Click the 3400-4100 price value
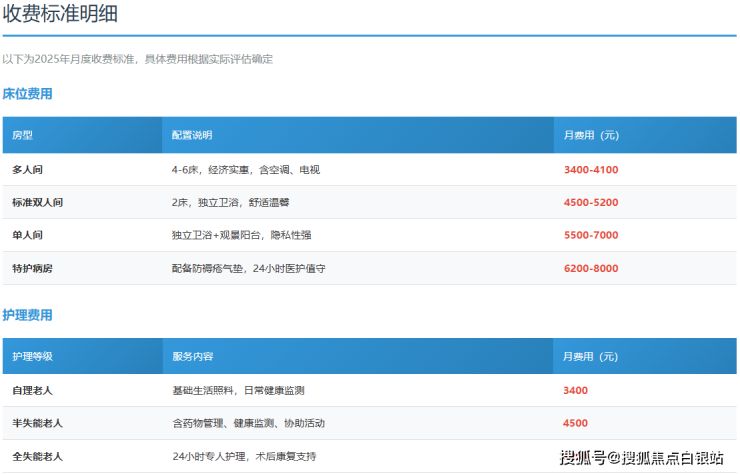This screenshot has height=474, width=740. (x=591, y=170)
